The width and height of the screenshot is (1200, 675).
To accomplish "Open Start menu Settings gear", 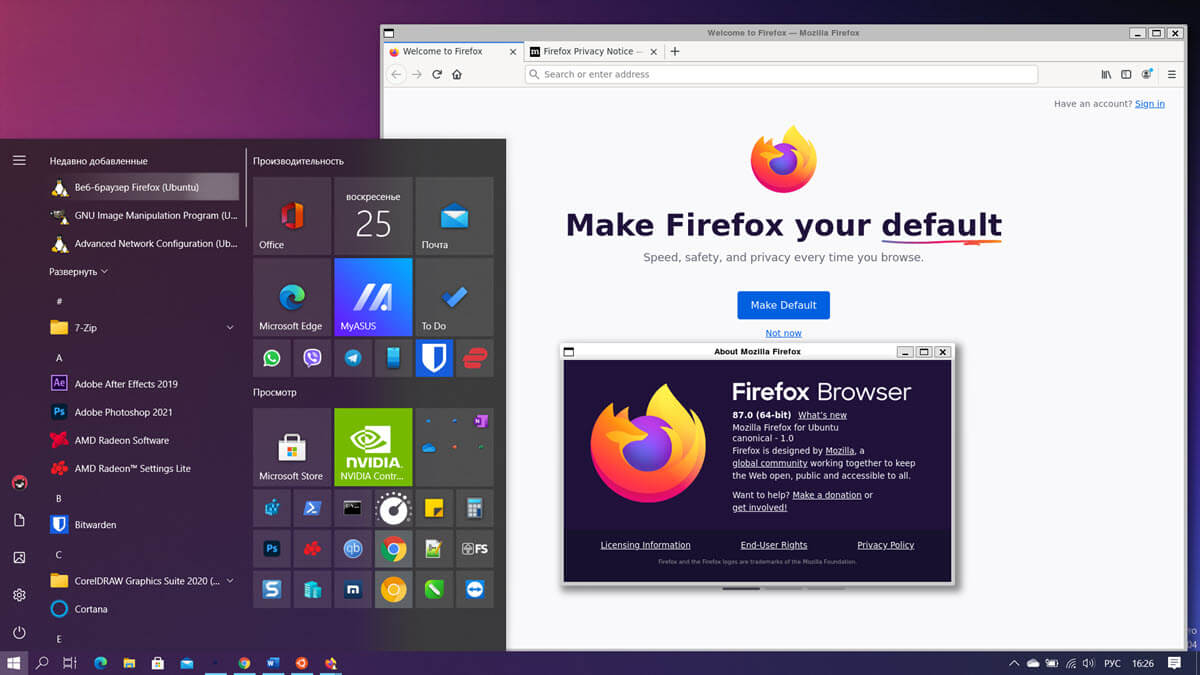I will 19,595.
